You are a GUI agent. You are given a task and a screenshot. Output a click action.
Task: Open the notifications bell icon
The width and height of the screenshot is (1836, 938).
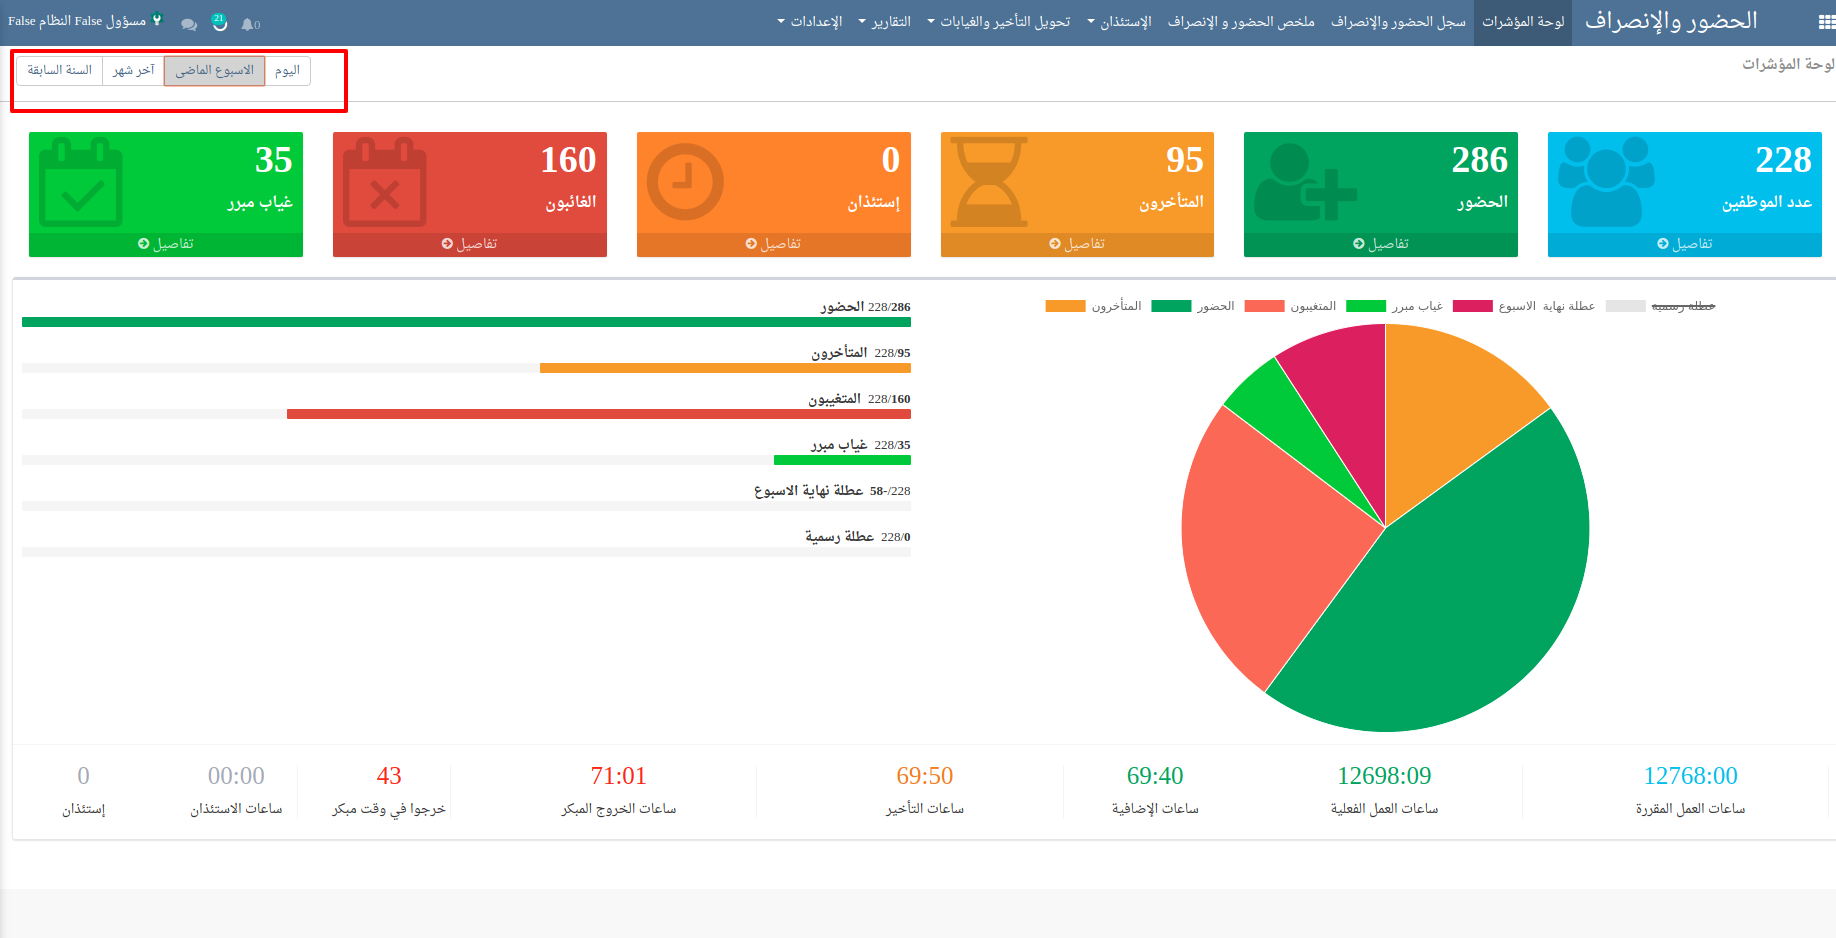pyautogui.click(x=249, y=24)
